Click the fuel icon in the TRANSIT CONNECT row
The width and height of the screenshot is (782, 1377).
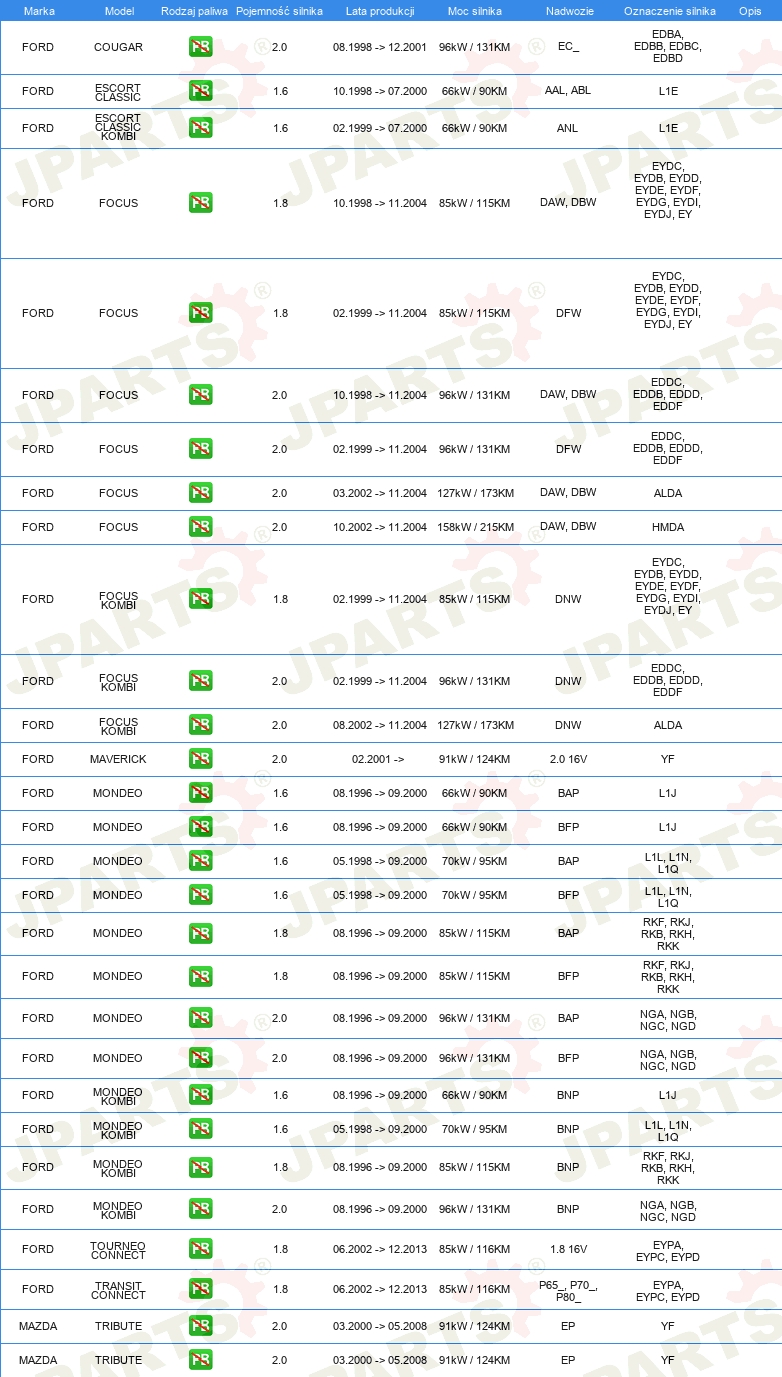coord(201,1289)
